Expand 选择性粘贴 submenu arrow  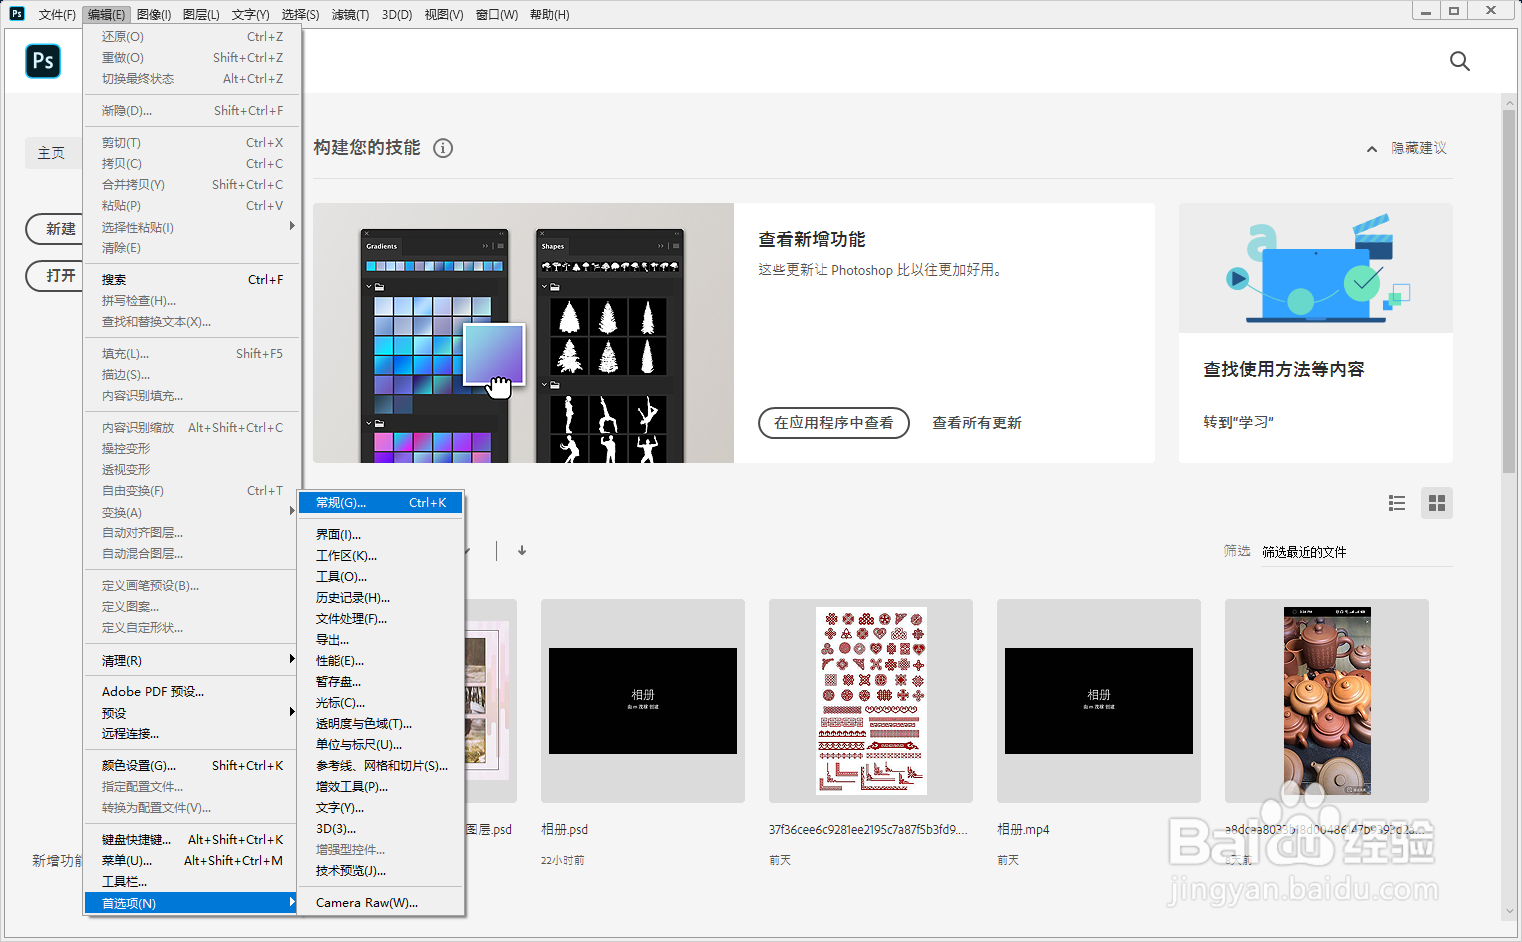tap(292, 226)
